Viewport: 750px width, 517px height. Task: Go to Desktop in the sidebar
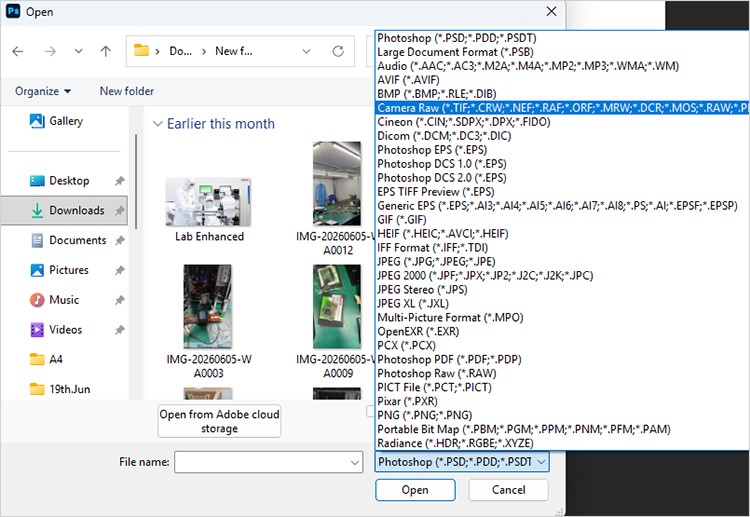[x=60, y=181]
